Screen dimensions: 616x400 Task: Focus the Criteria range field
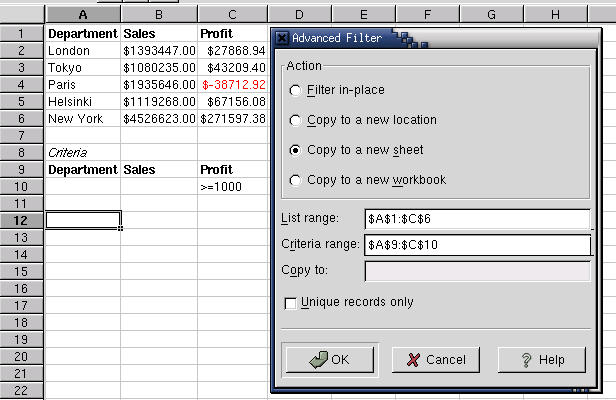point(477,245)
